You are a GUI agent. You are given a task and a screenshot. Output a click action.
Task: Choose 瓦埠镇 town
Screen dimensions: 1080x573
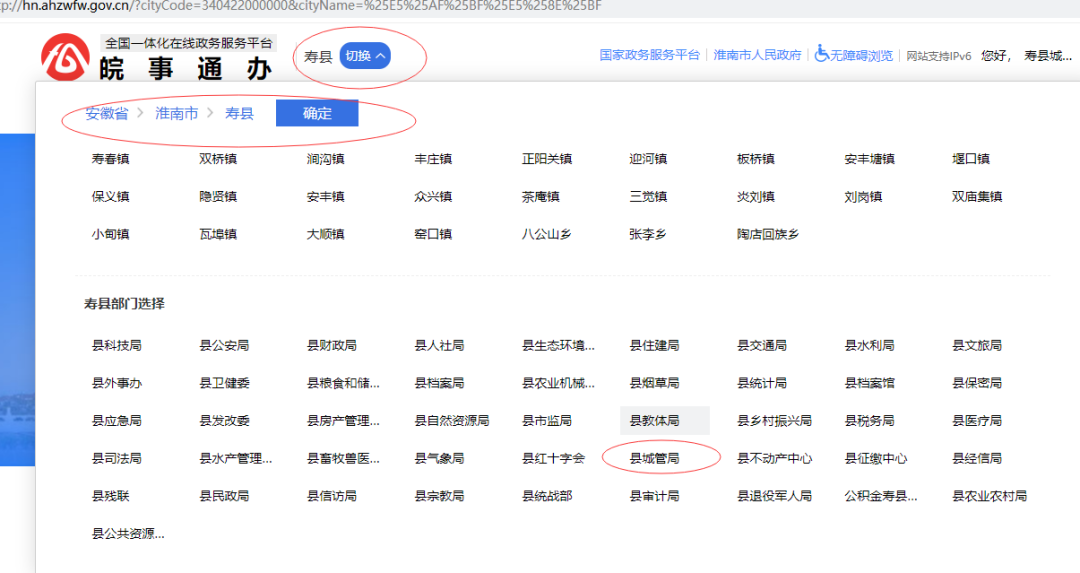[218, 234]
